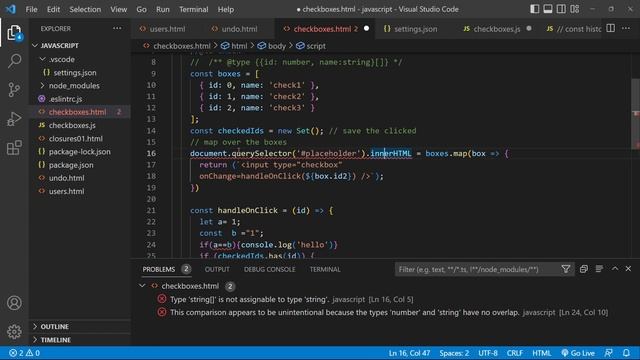Open the Search view in activity bar
The width and height of the screenshot is (640, 360).
(14, 61)
